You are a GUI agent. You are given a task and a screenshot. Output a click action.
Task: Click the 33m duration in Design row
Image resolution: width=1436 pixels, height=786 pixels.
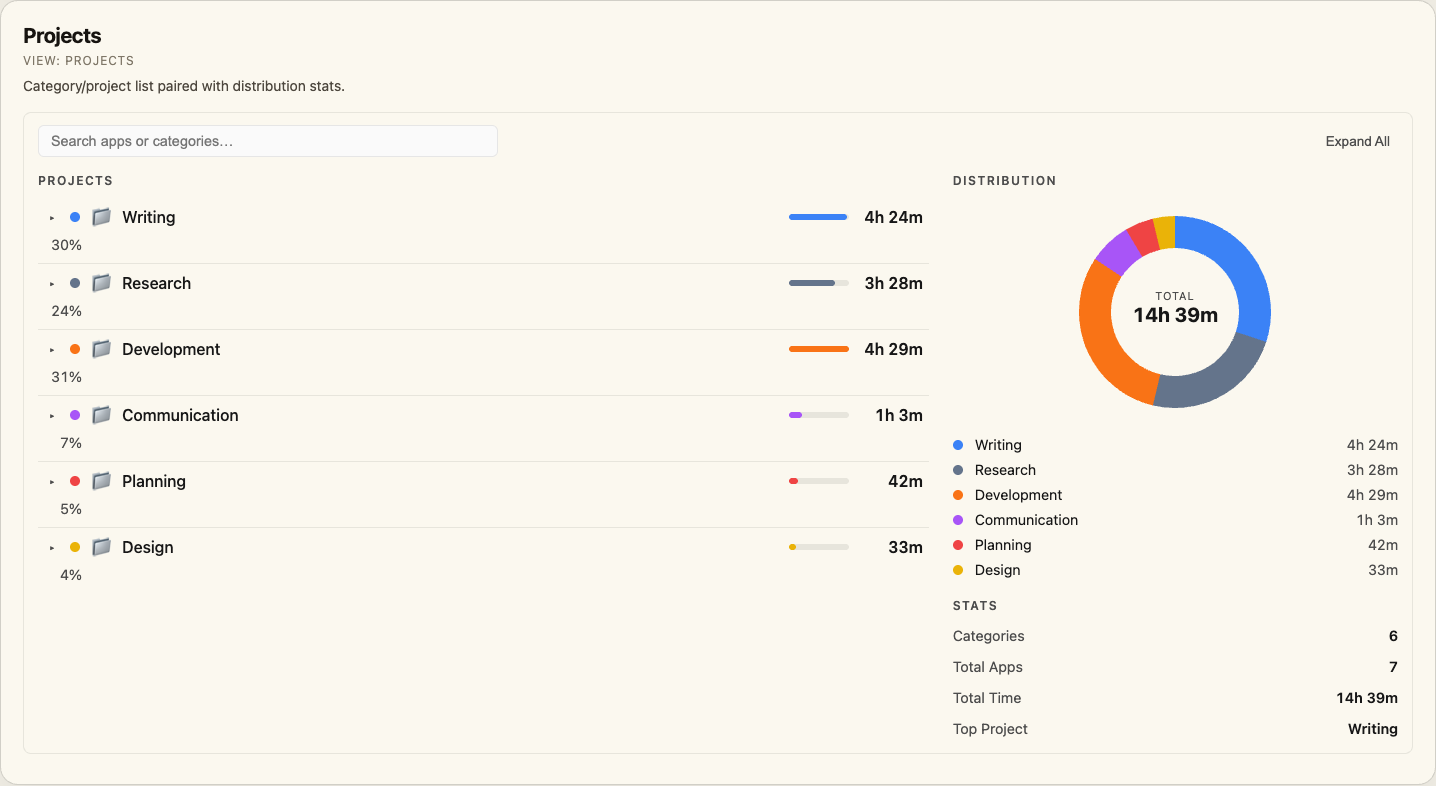pos(905,547)
